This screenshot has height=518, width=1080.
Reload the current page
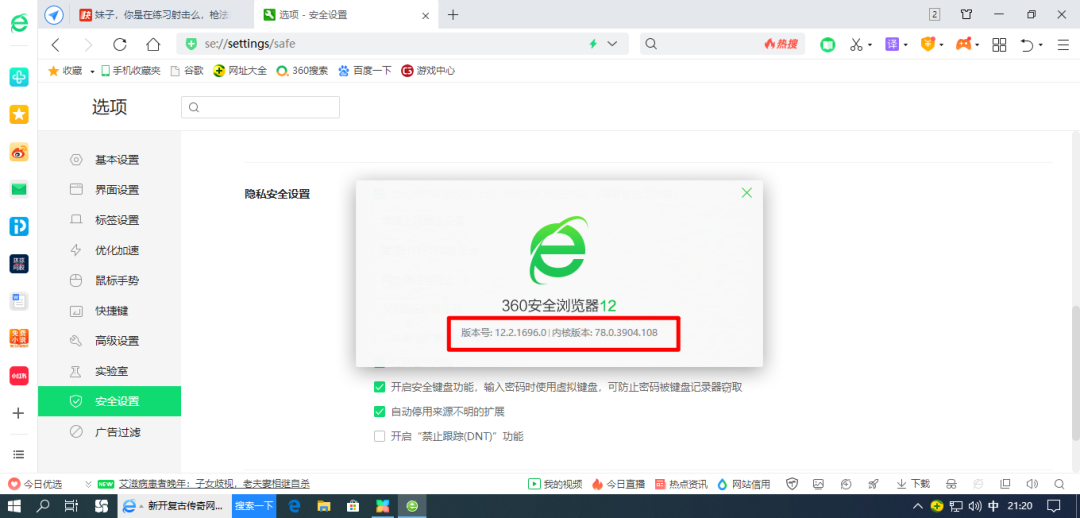120,45
